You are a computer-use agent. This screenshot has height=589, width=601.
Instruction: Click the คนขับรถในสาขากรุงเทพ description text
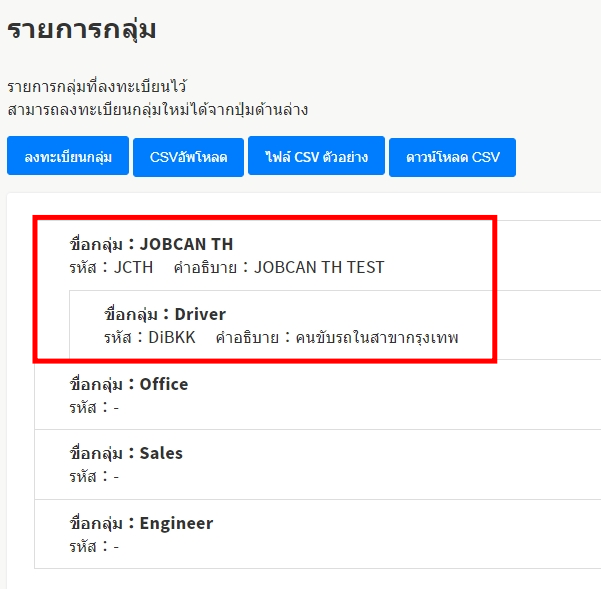coord(376,337)
